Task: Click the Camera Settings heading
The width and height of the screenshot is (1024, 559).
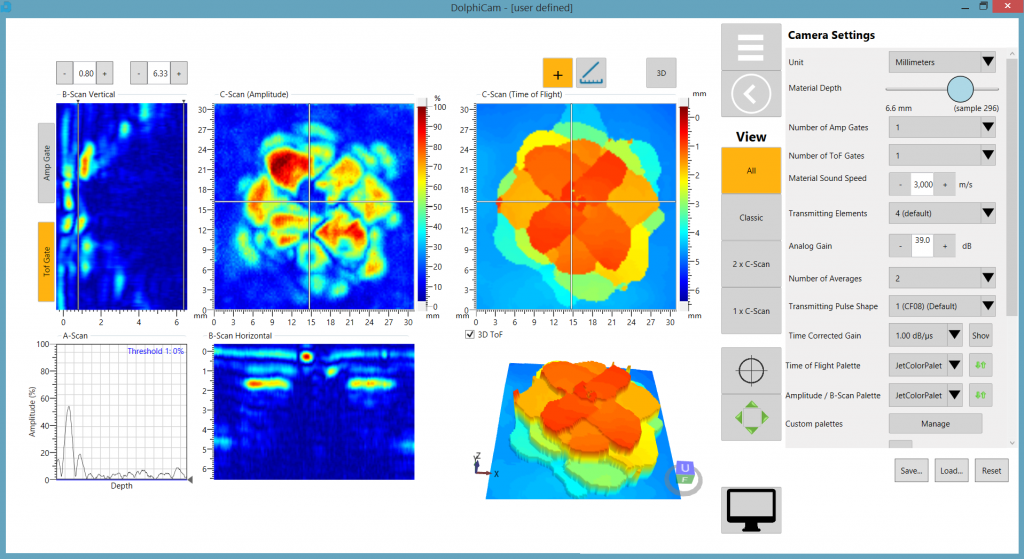Action: coord(831,35)
